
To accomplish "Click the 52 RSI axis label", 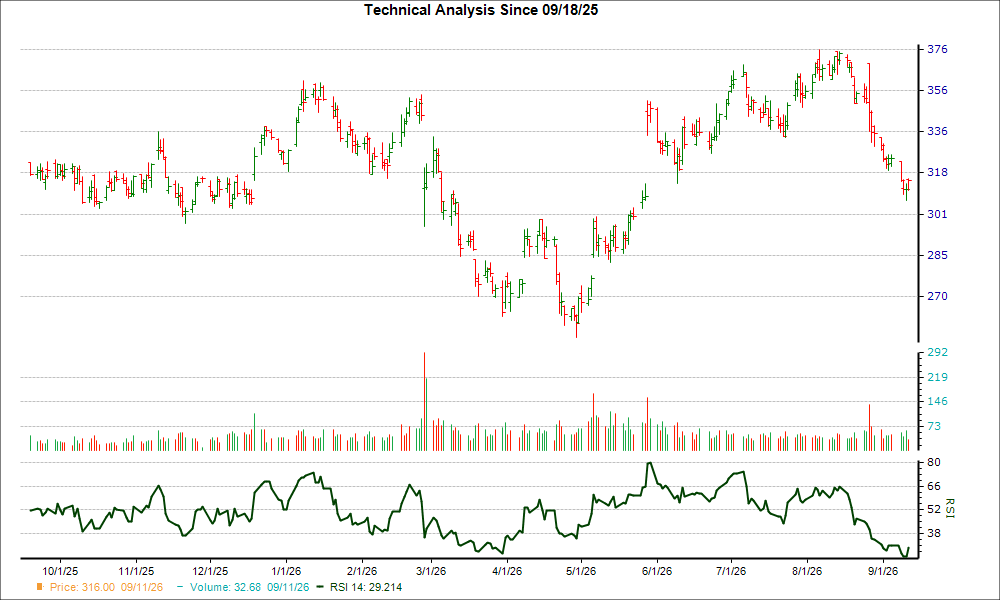I will [x=934, y=509].
